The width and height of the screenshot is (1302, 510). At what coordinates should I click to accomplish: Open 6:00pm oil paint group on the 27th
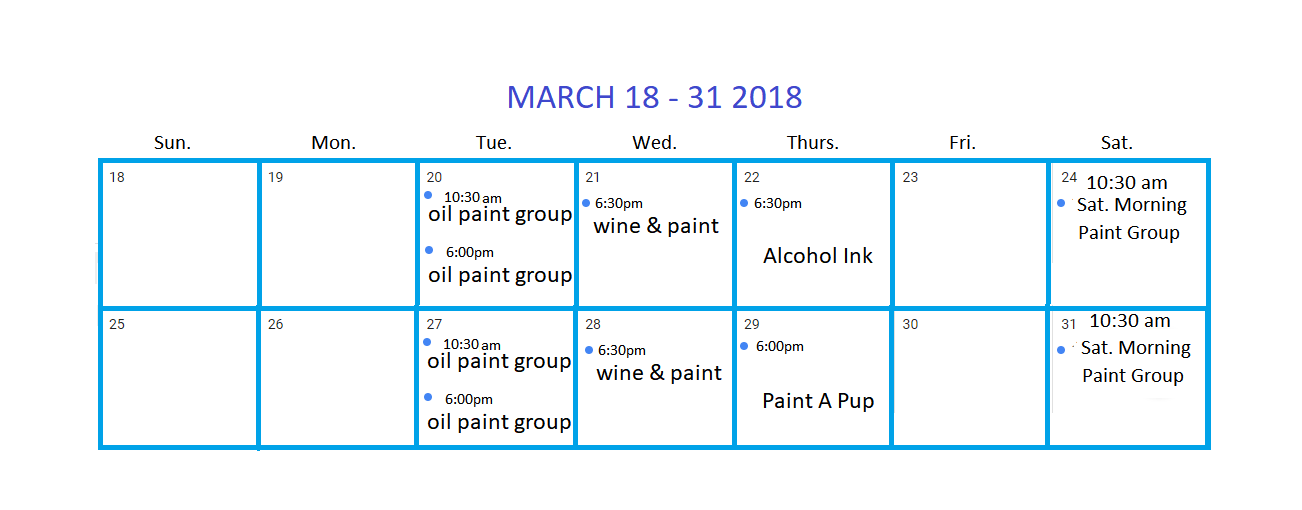[498, 412]
